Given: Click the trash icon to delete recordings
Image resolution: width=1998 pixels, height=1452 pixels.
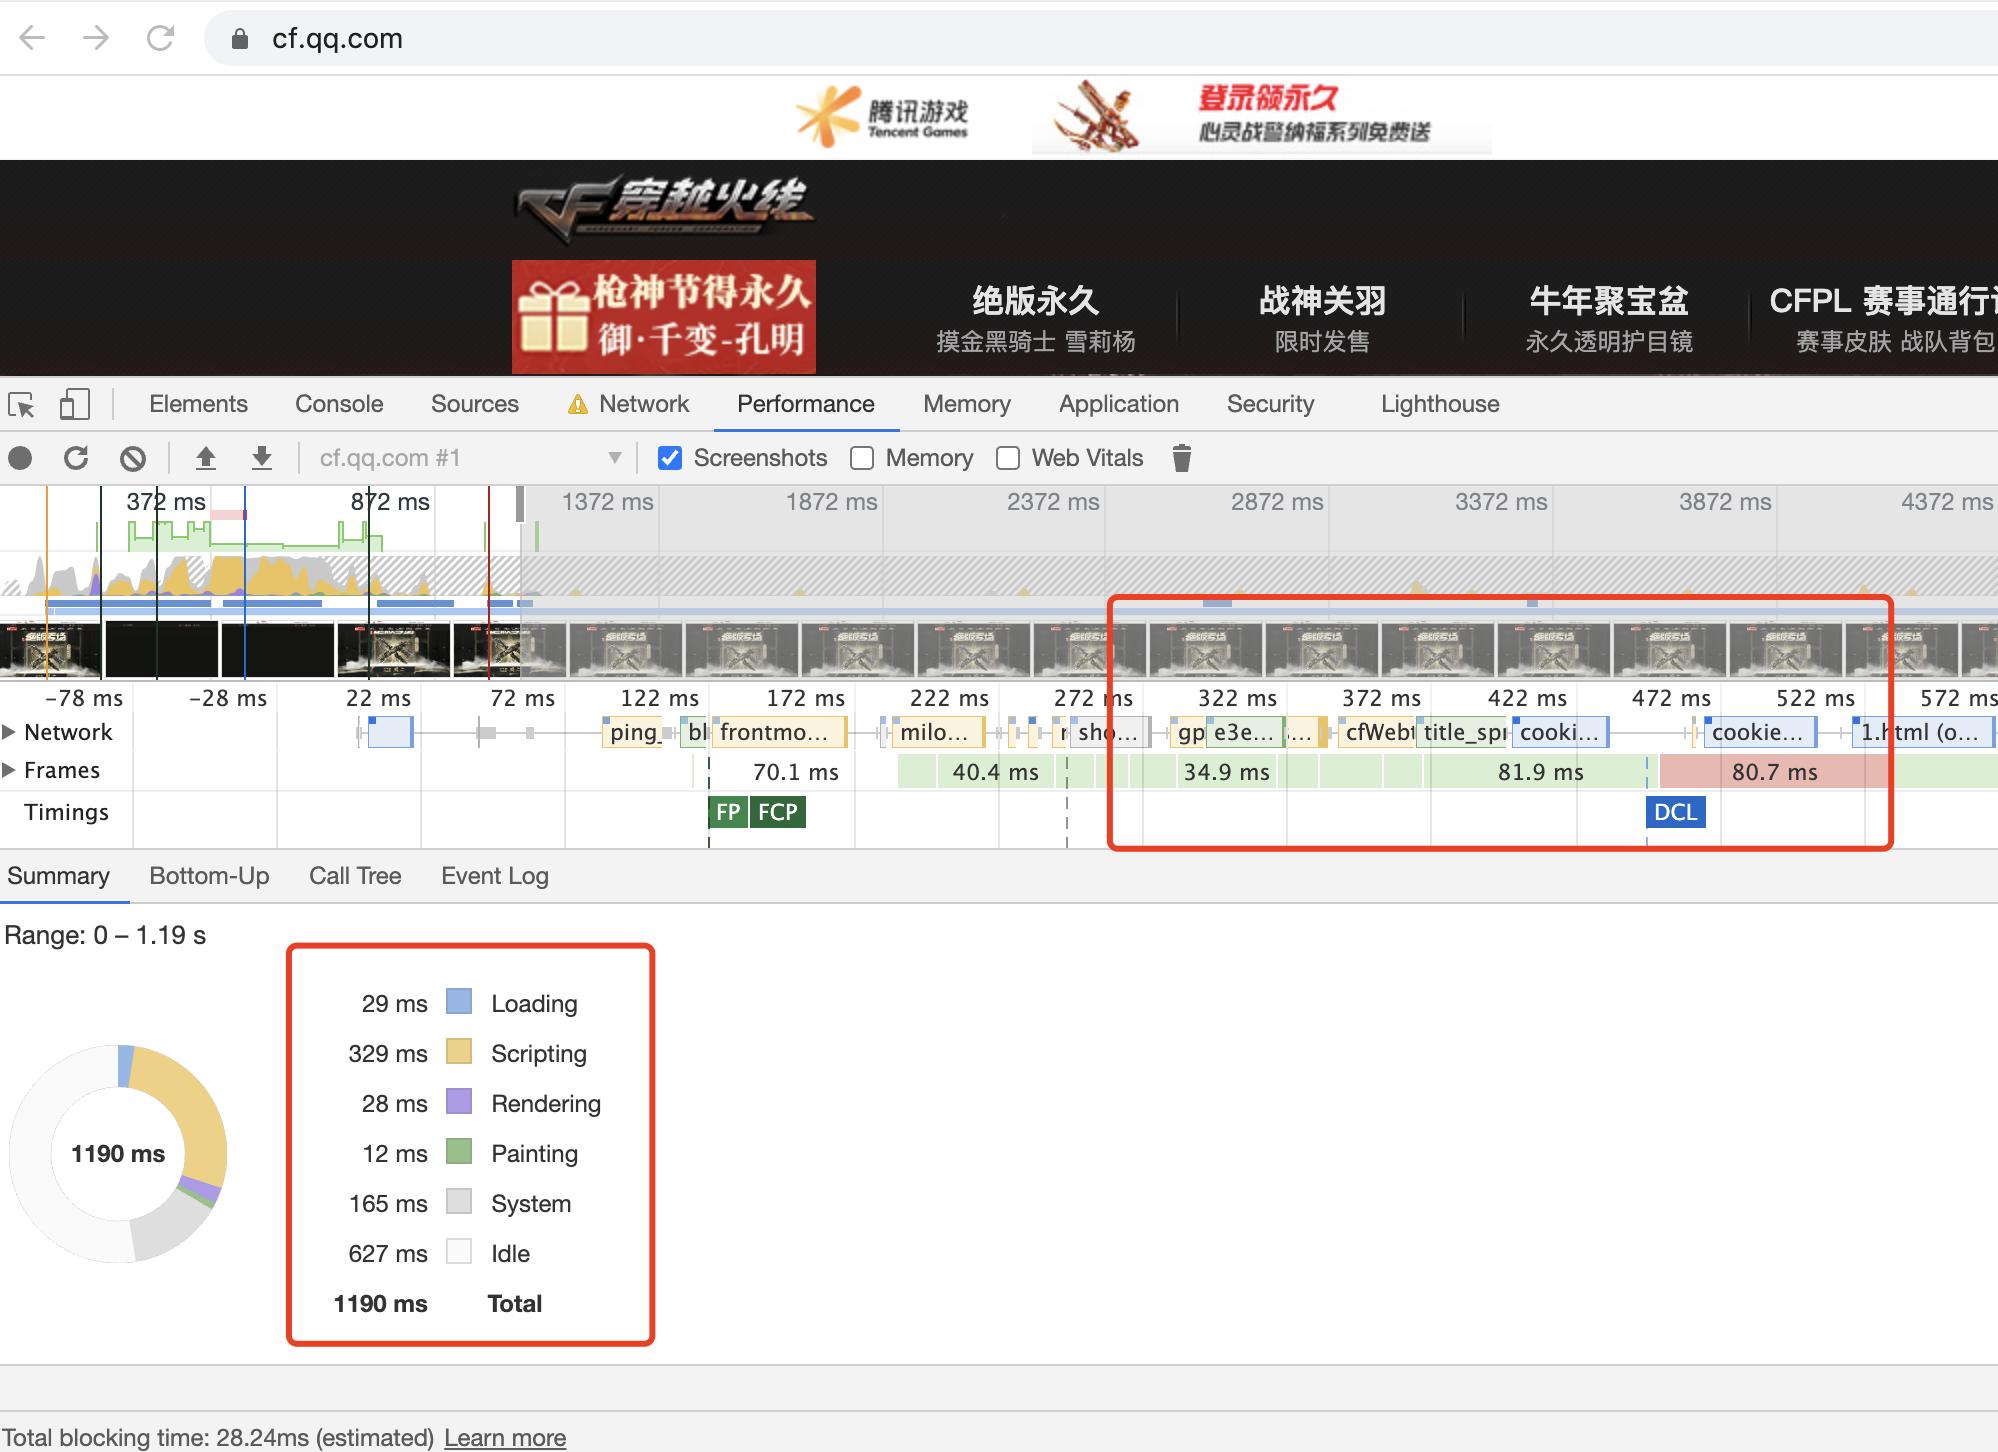Looking at the screenshot, I should click(1182, 458).
